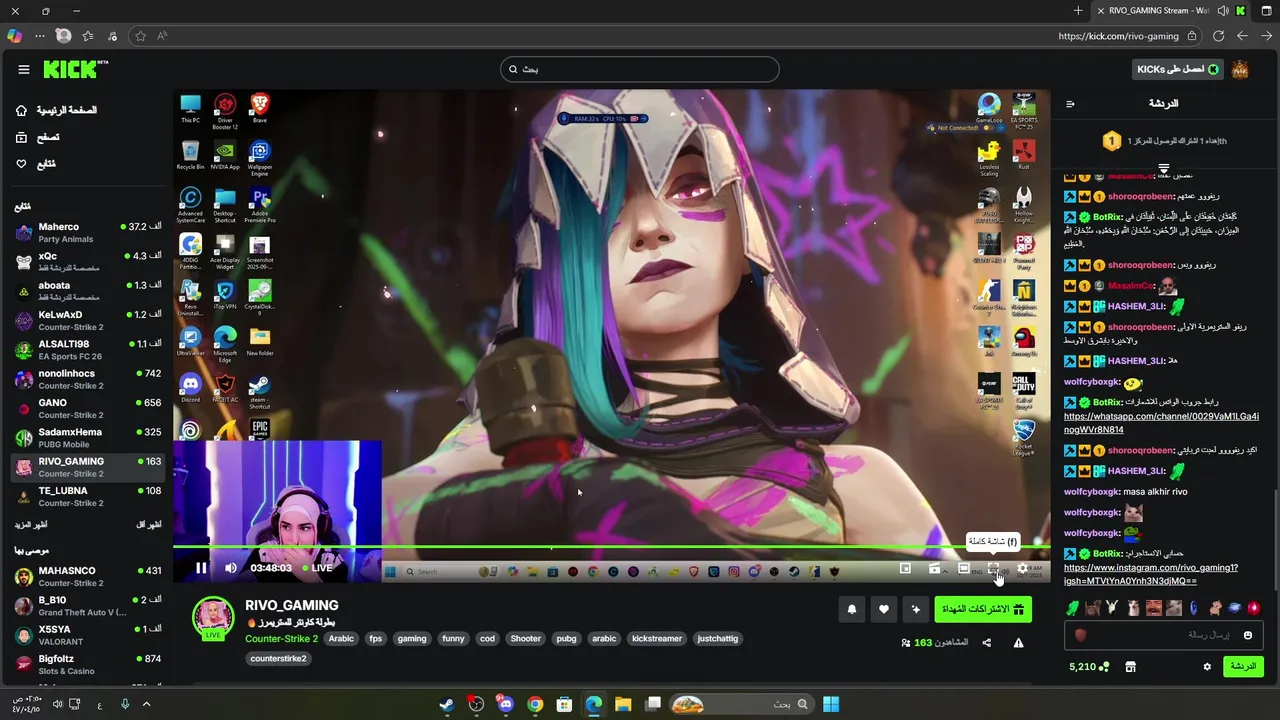
Task: Click the LIVE indicator in the player
Action: tap(317, 568)
